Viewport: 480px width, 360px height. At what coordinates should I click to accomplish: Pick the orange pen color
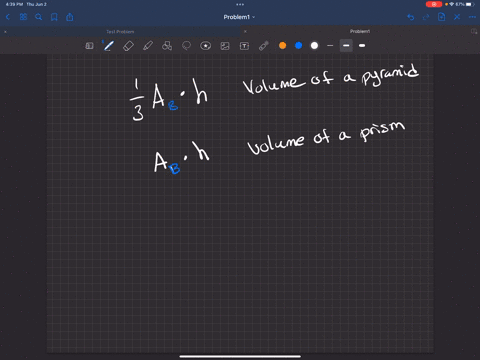point(283,46)
